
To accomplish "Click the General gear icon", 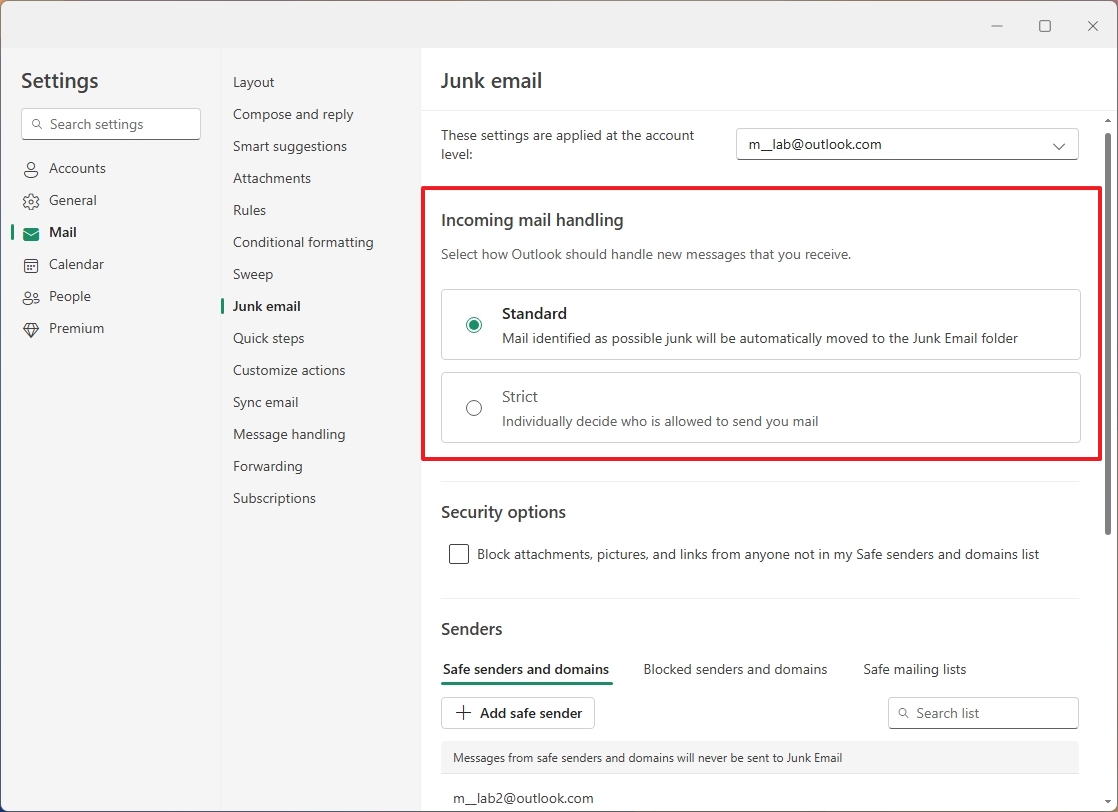I will [31, 202].
